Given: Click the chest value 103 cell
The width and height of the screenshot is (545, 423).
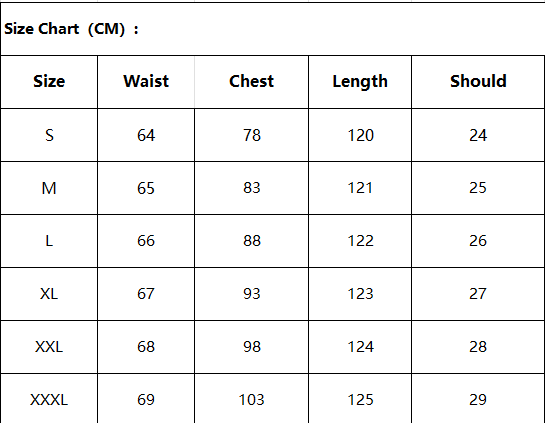Looking at the screenshot, I should pyautogui.click(x=251, y=399).
